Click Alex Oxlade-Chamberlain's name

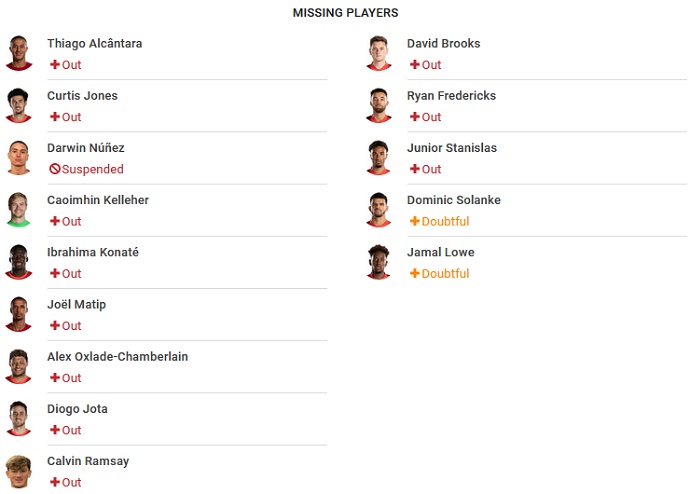tap(117, 356)
